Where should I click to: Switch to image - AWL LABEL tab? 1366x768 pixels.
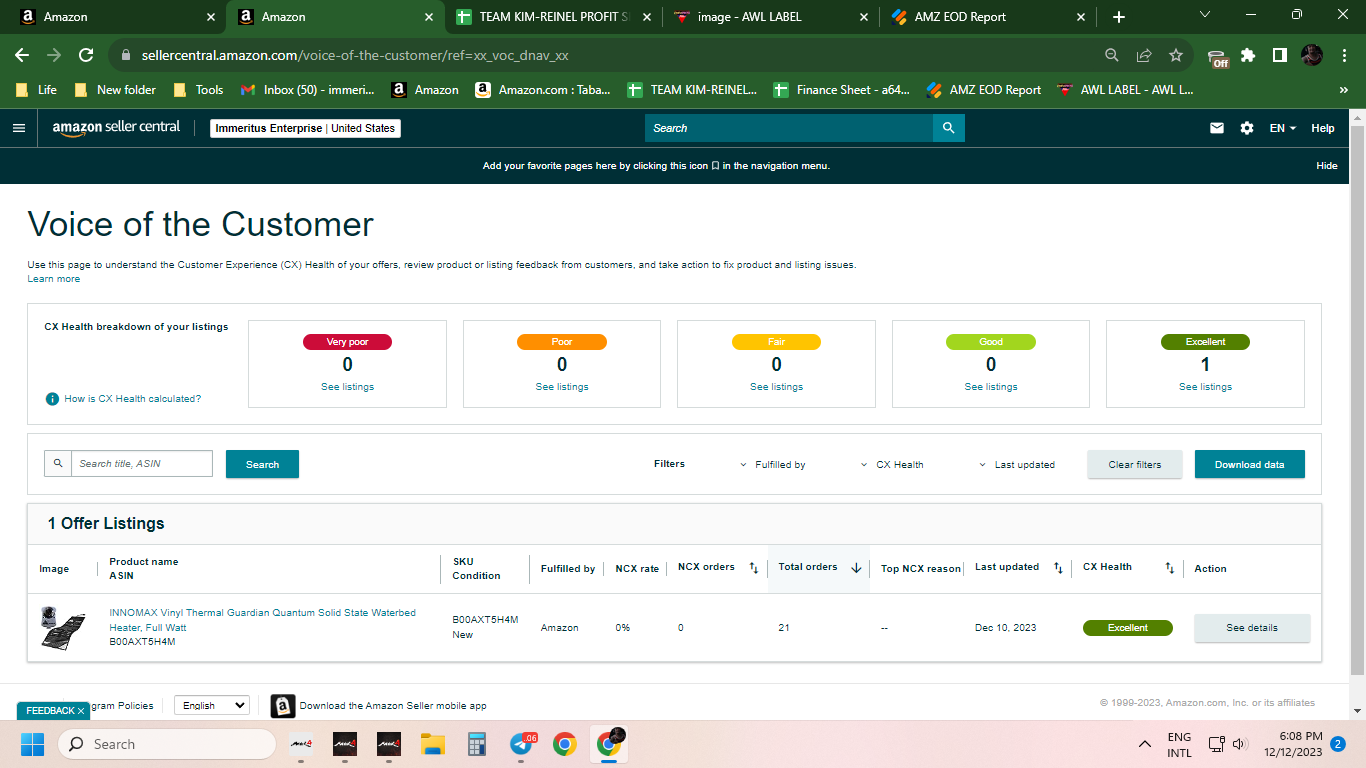(x=769, y=17)
